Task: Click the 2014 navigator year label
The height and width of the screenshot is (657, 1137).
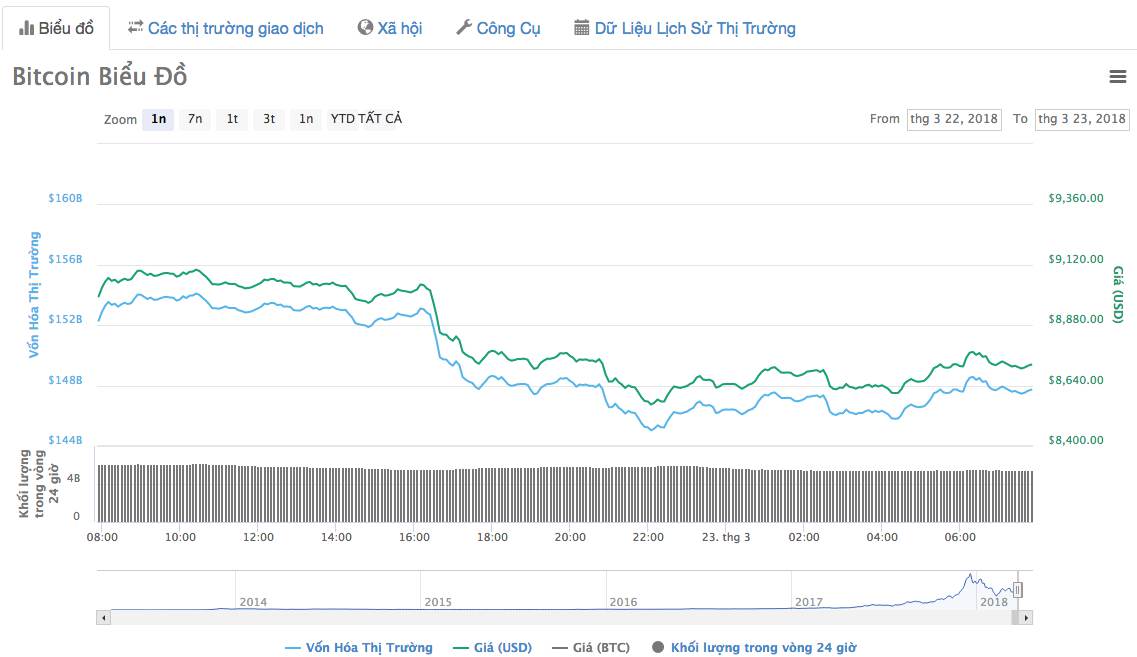Action: pos(253,602)
